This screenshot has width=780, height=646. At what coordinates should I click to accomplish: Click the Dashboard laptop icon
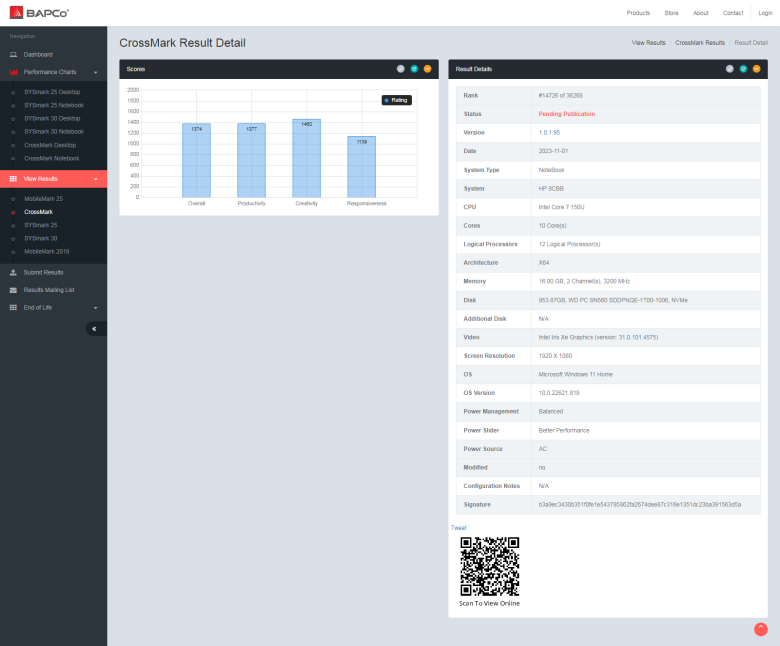[13, 55]
